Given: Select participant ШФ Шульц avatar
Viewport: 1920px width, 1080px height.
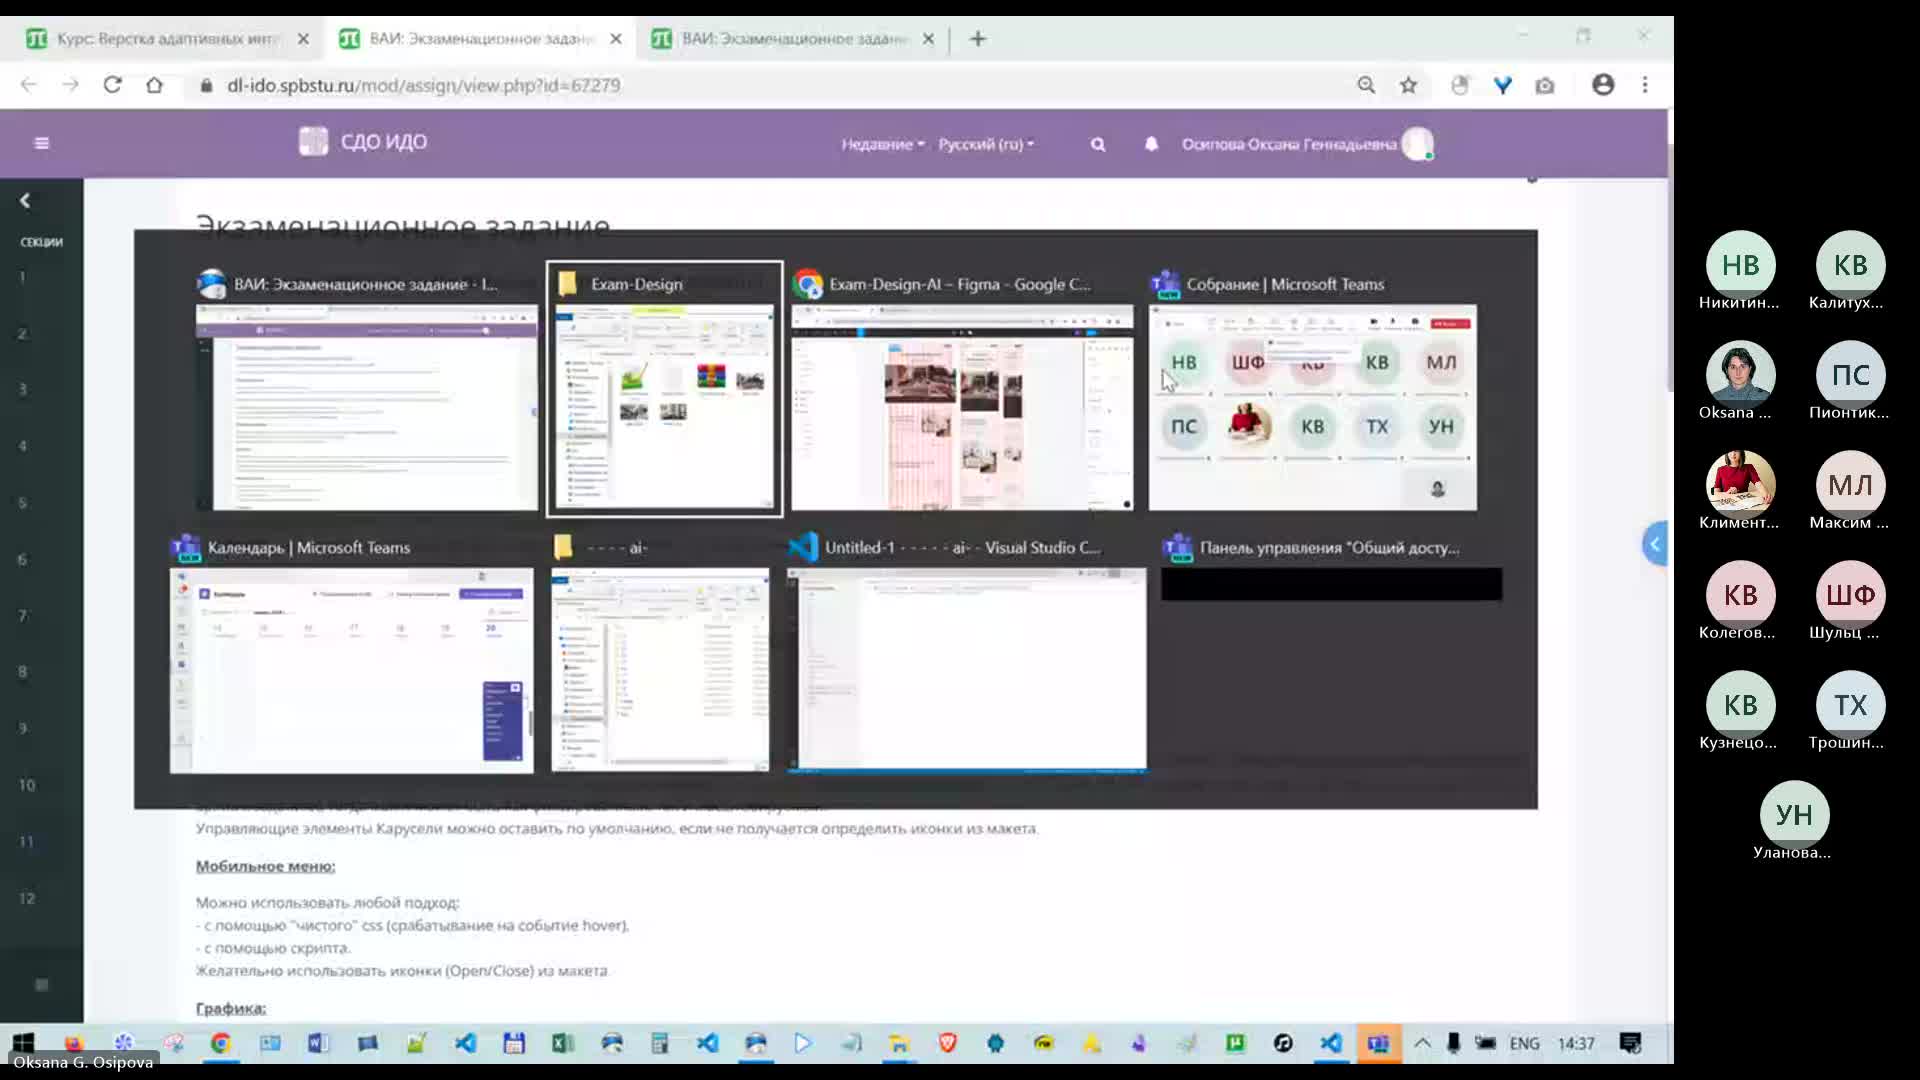Looking at the screenshot, I should point(1850,595).
